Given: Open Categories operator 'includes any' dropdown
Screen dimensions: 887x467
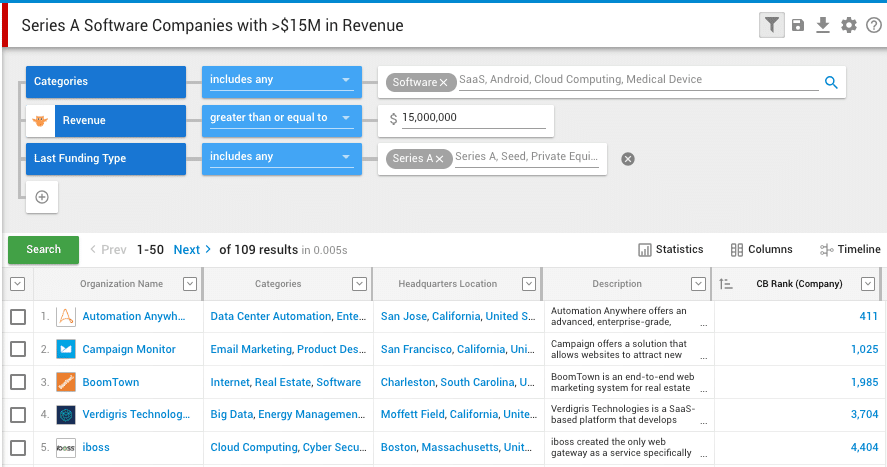Looking at the screenshot, I should tap(282, 82).
